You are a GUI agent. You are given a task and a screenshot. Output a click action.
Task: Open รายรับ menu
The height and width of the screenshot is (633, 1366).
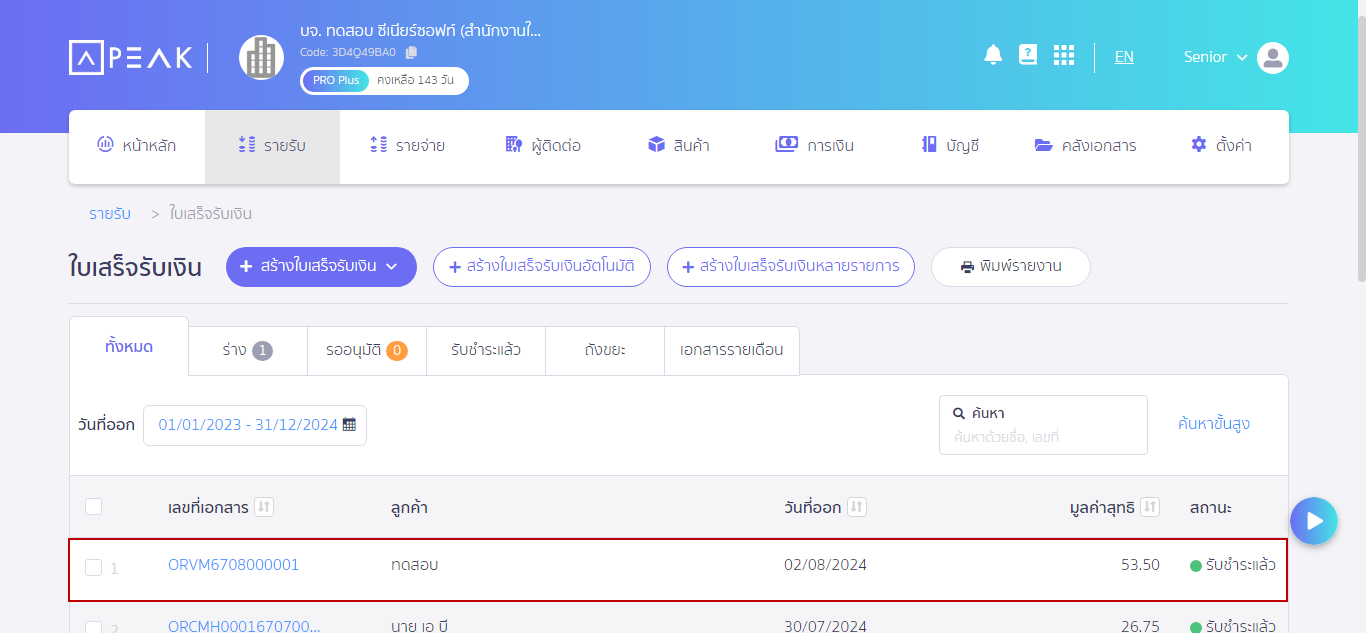click(x=272, y=146)
